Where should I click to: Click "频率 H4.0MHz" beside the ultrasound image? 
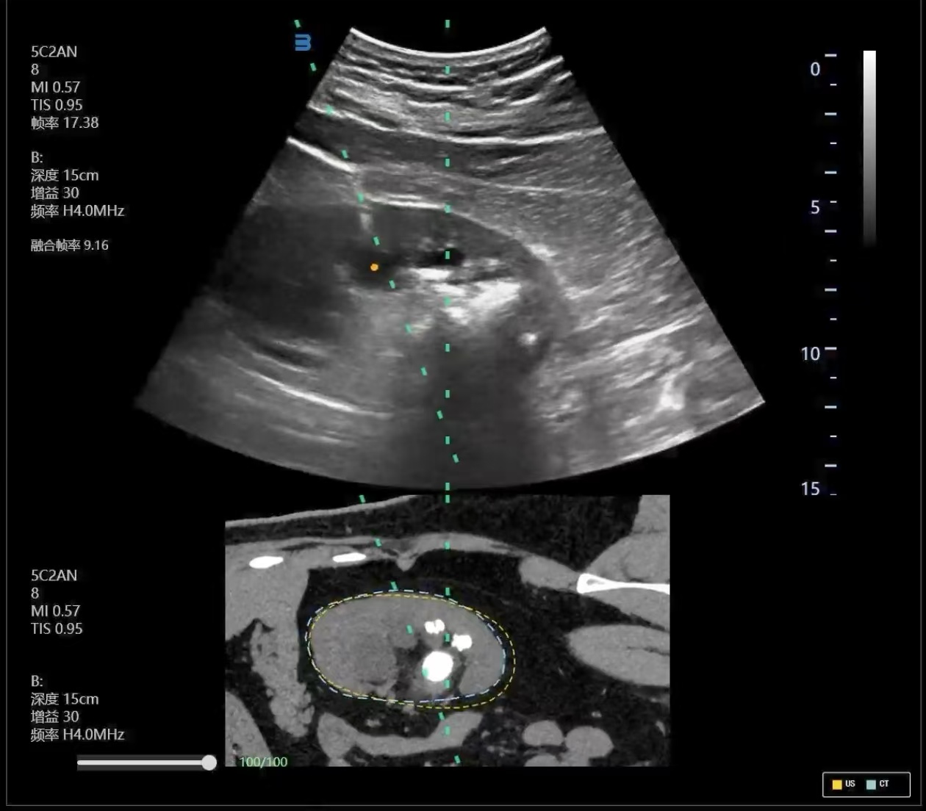pos(77,211)
